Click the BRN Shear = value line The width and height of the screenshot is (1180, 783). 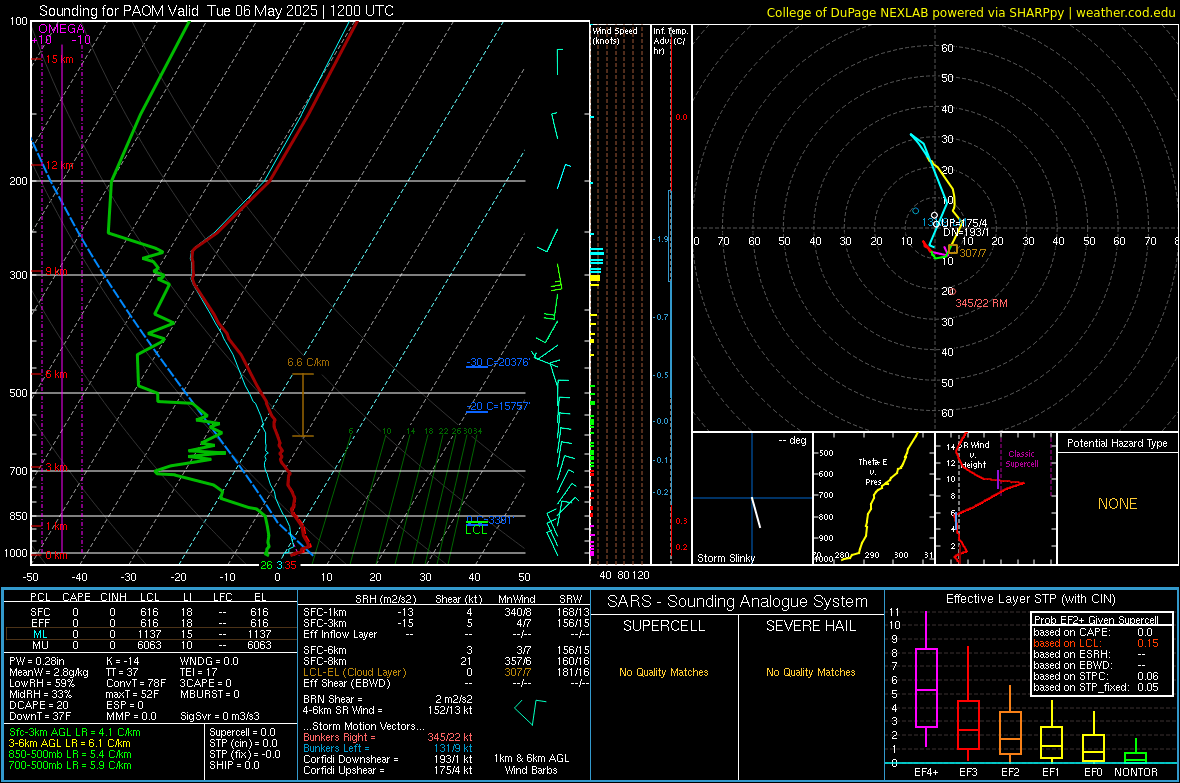point(388,699)
